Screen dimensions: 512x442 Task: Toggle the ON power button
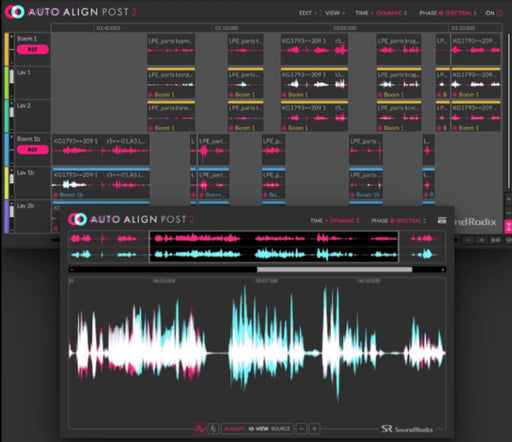point(494,13)
